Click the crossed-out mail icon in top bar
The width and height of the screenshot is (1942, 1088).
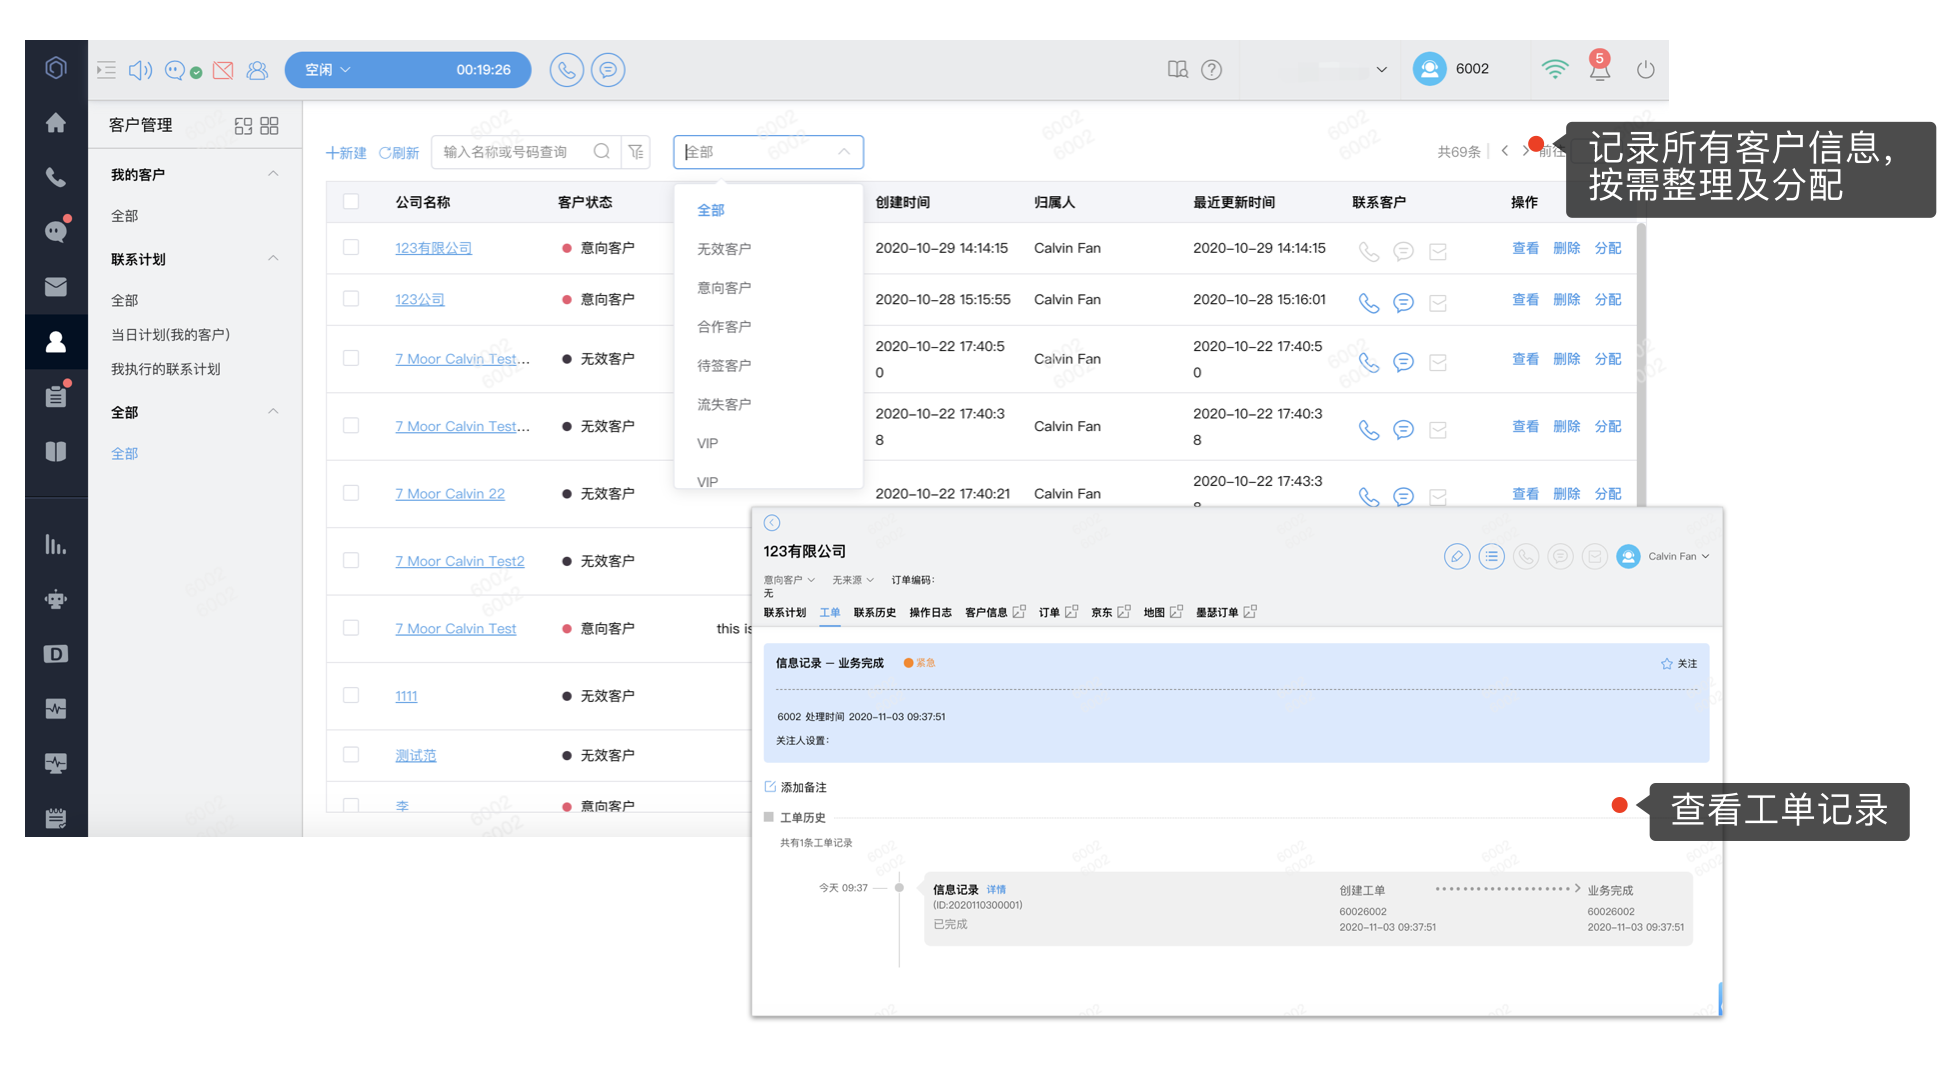tap(223, 70)
